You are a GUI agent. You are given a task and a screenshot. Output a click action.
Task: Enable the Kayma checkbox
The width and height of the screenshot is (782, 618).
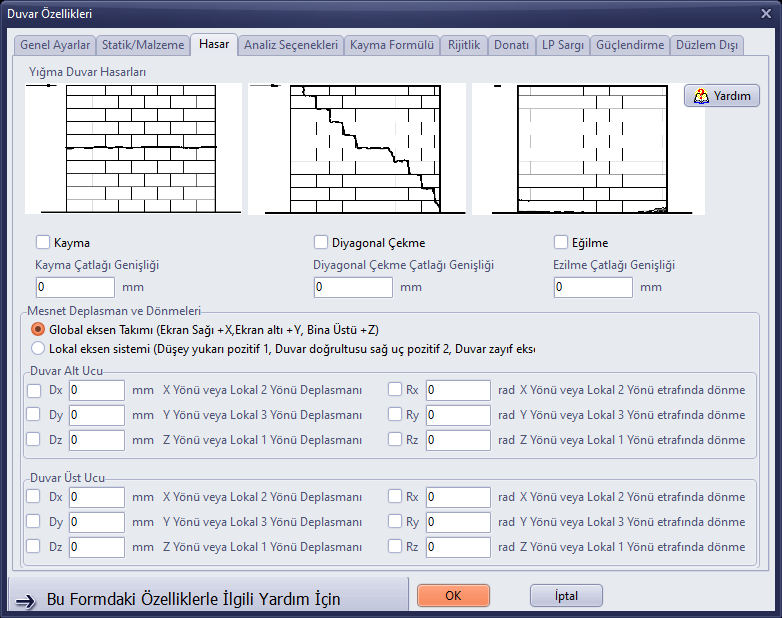43,242
